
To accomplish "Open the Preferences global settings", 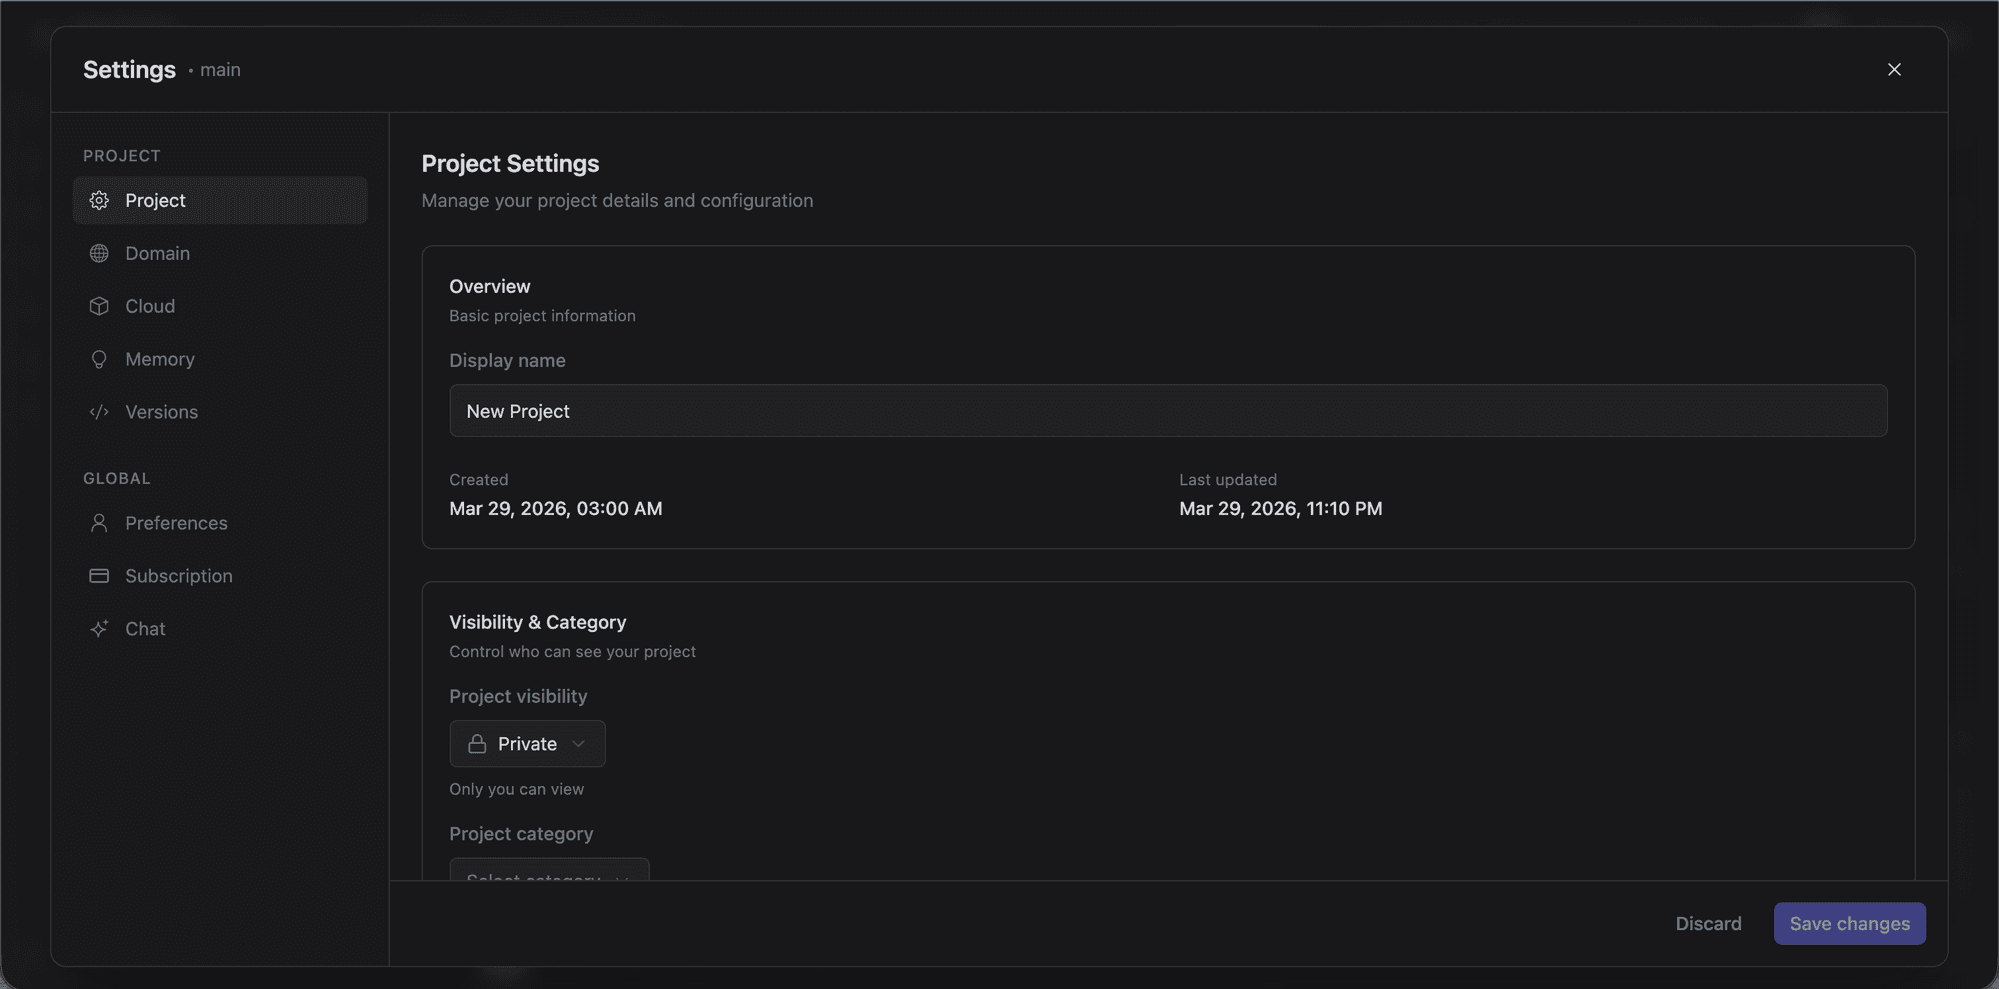I will click(x=220, y=523).
